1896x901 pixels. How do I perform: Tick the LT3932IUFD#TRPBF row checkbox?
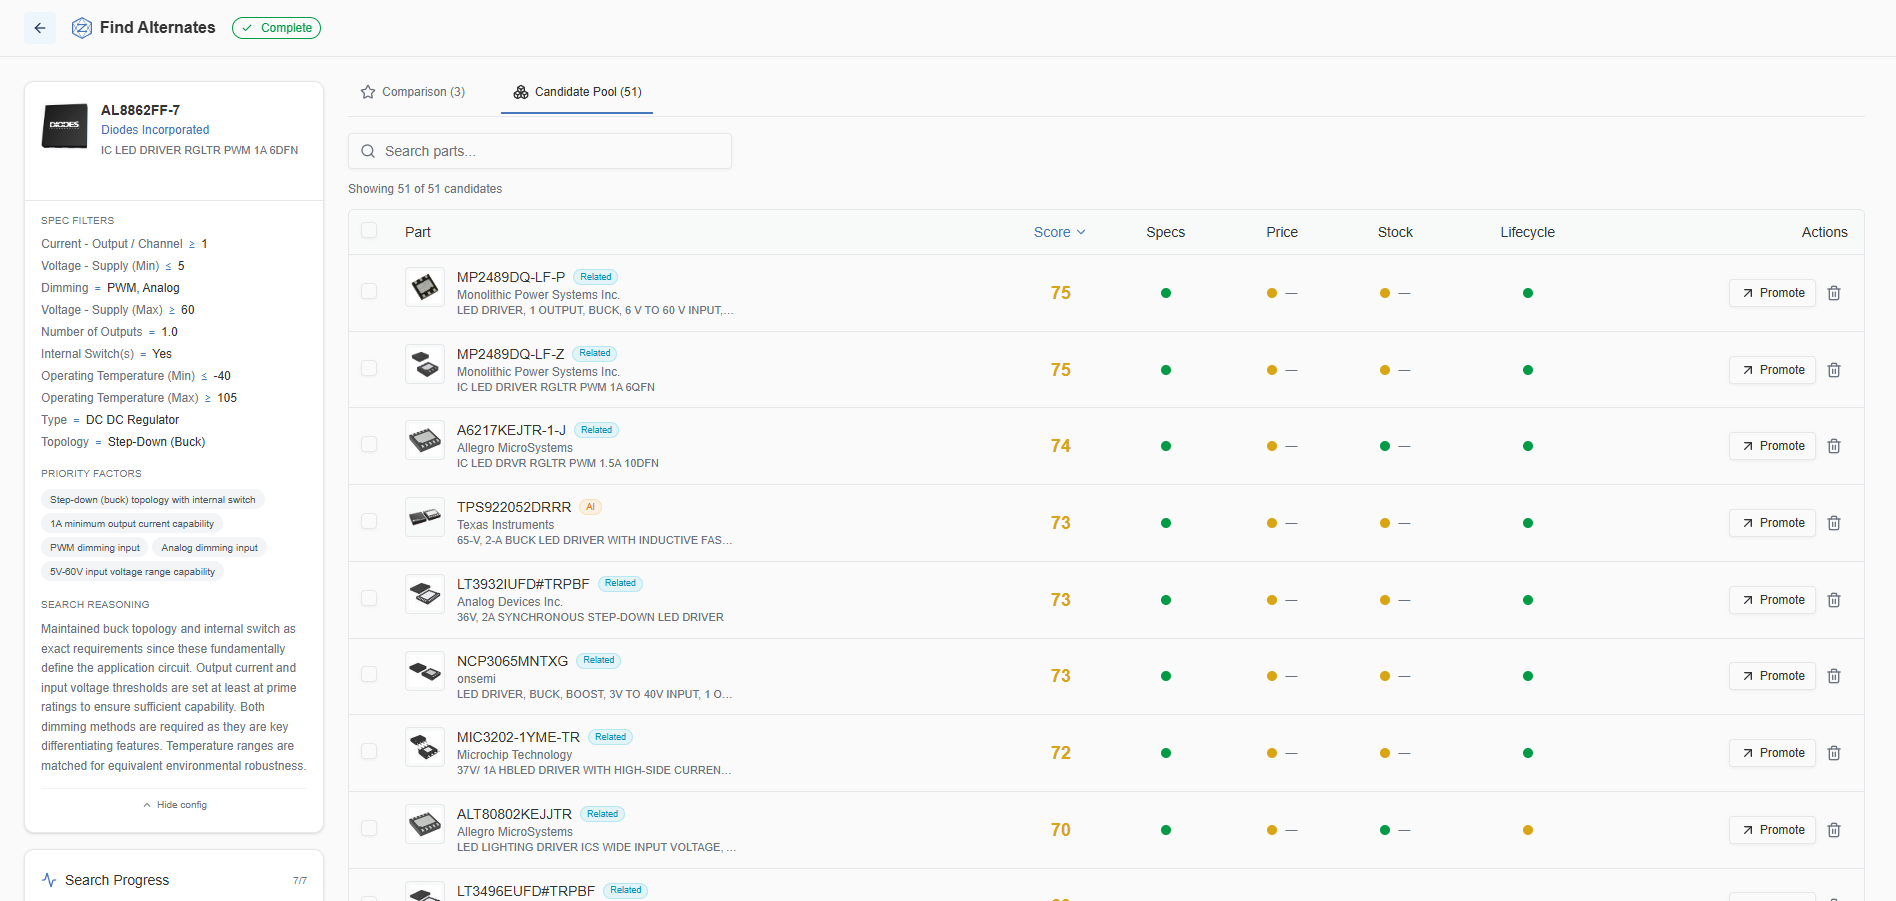369,598
